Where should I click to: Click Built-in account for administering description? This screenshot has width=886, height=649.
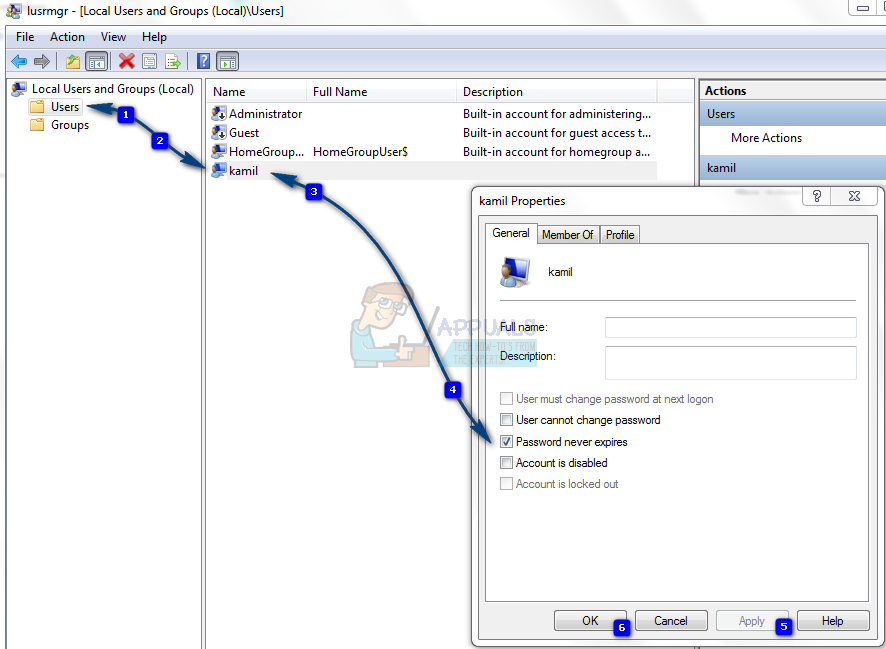pos(557,114)
